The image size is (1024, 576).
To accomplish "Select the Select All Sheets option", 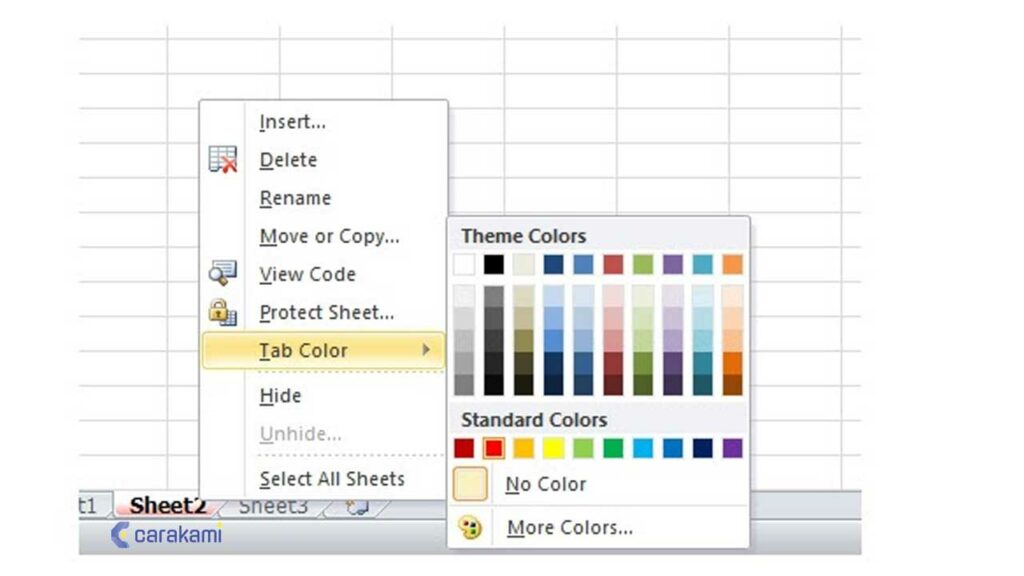I will (330, 479).
